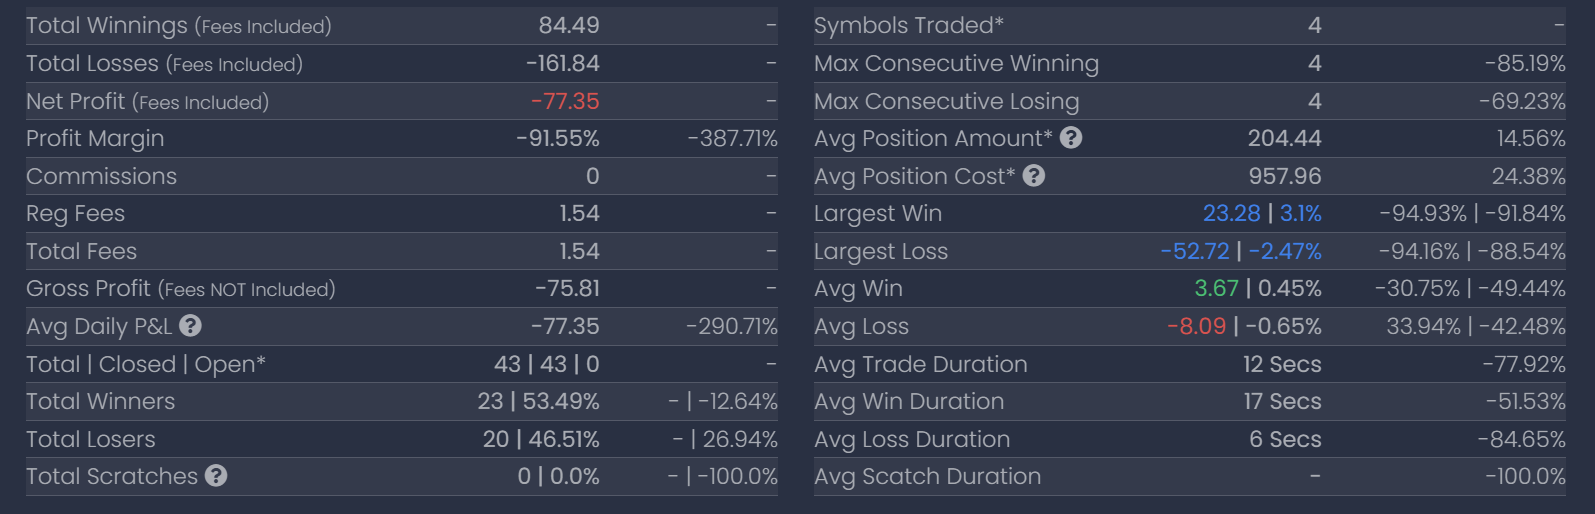The width and height of the screenshot is (1595, 514).
Task: Click help icon beside Avg Position Cost
Action: [1034, 176]
